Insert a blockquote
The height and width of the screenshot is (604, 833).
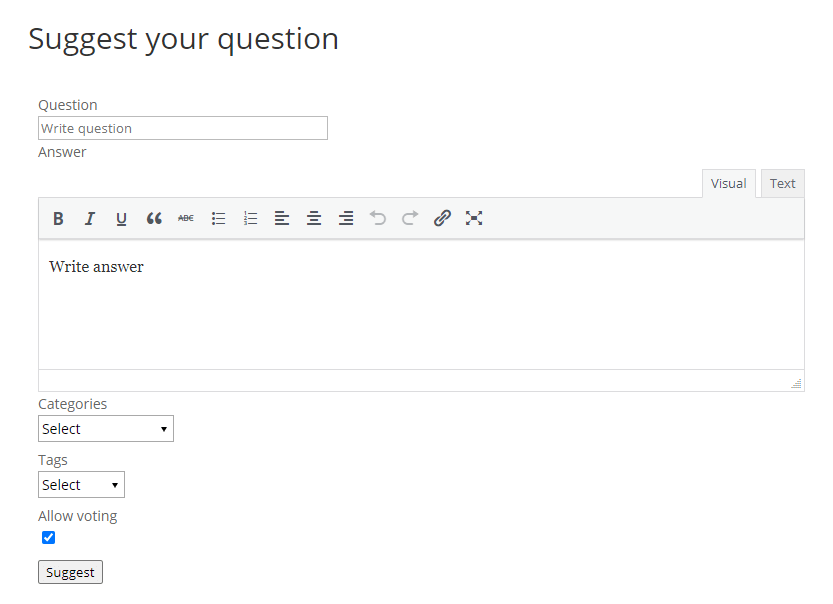pos(154,218)
